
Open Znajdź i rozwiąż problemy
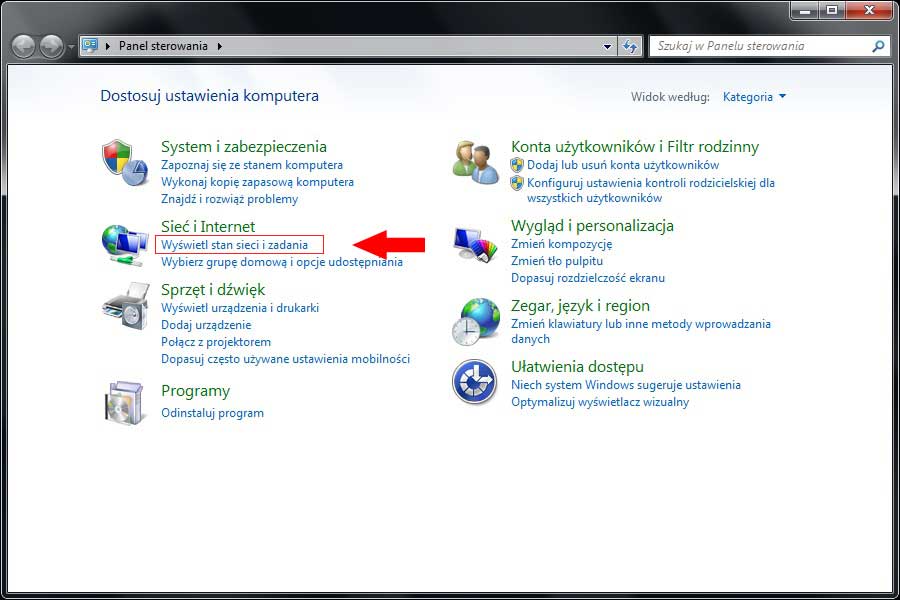[229, 199]
